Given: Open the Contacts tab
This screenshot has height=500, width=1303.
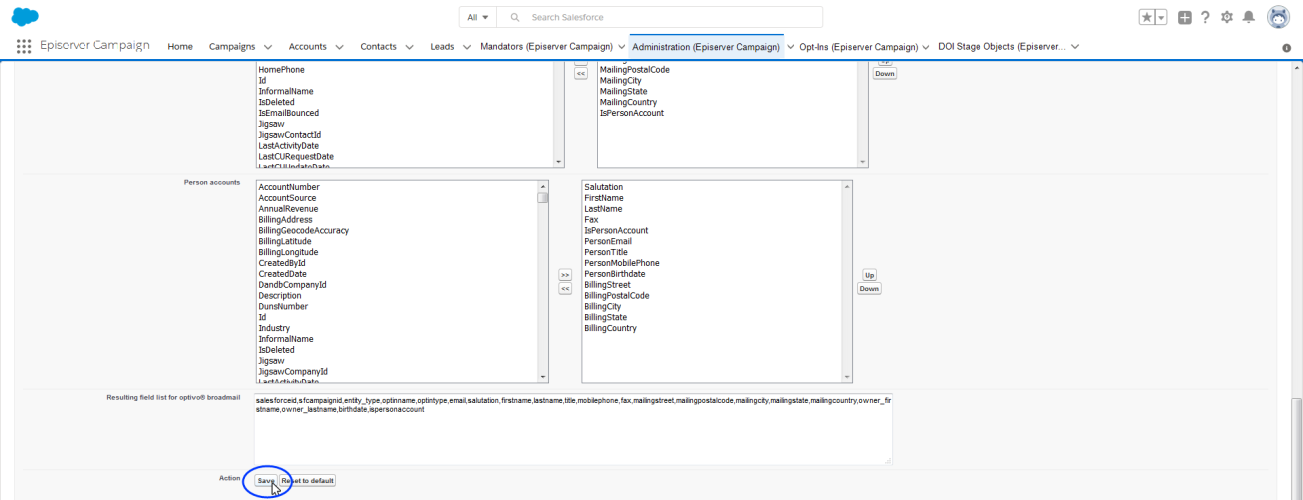Looking at the screenshot, I should click(x=379, y=46).
